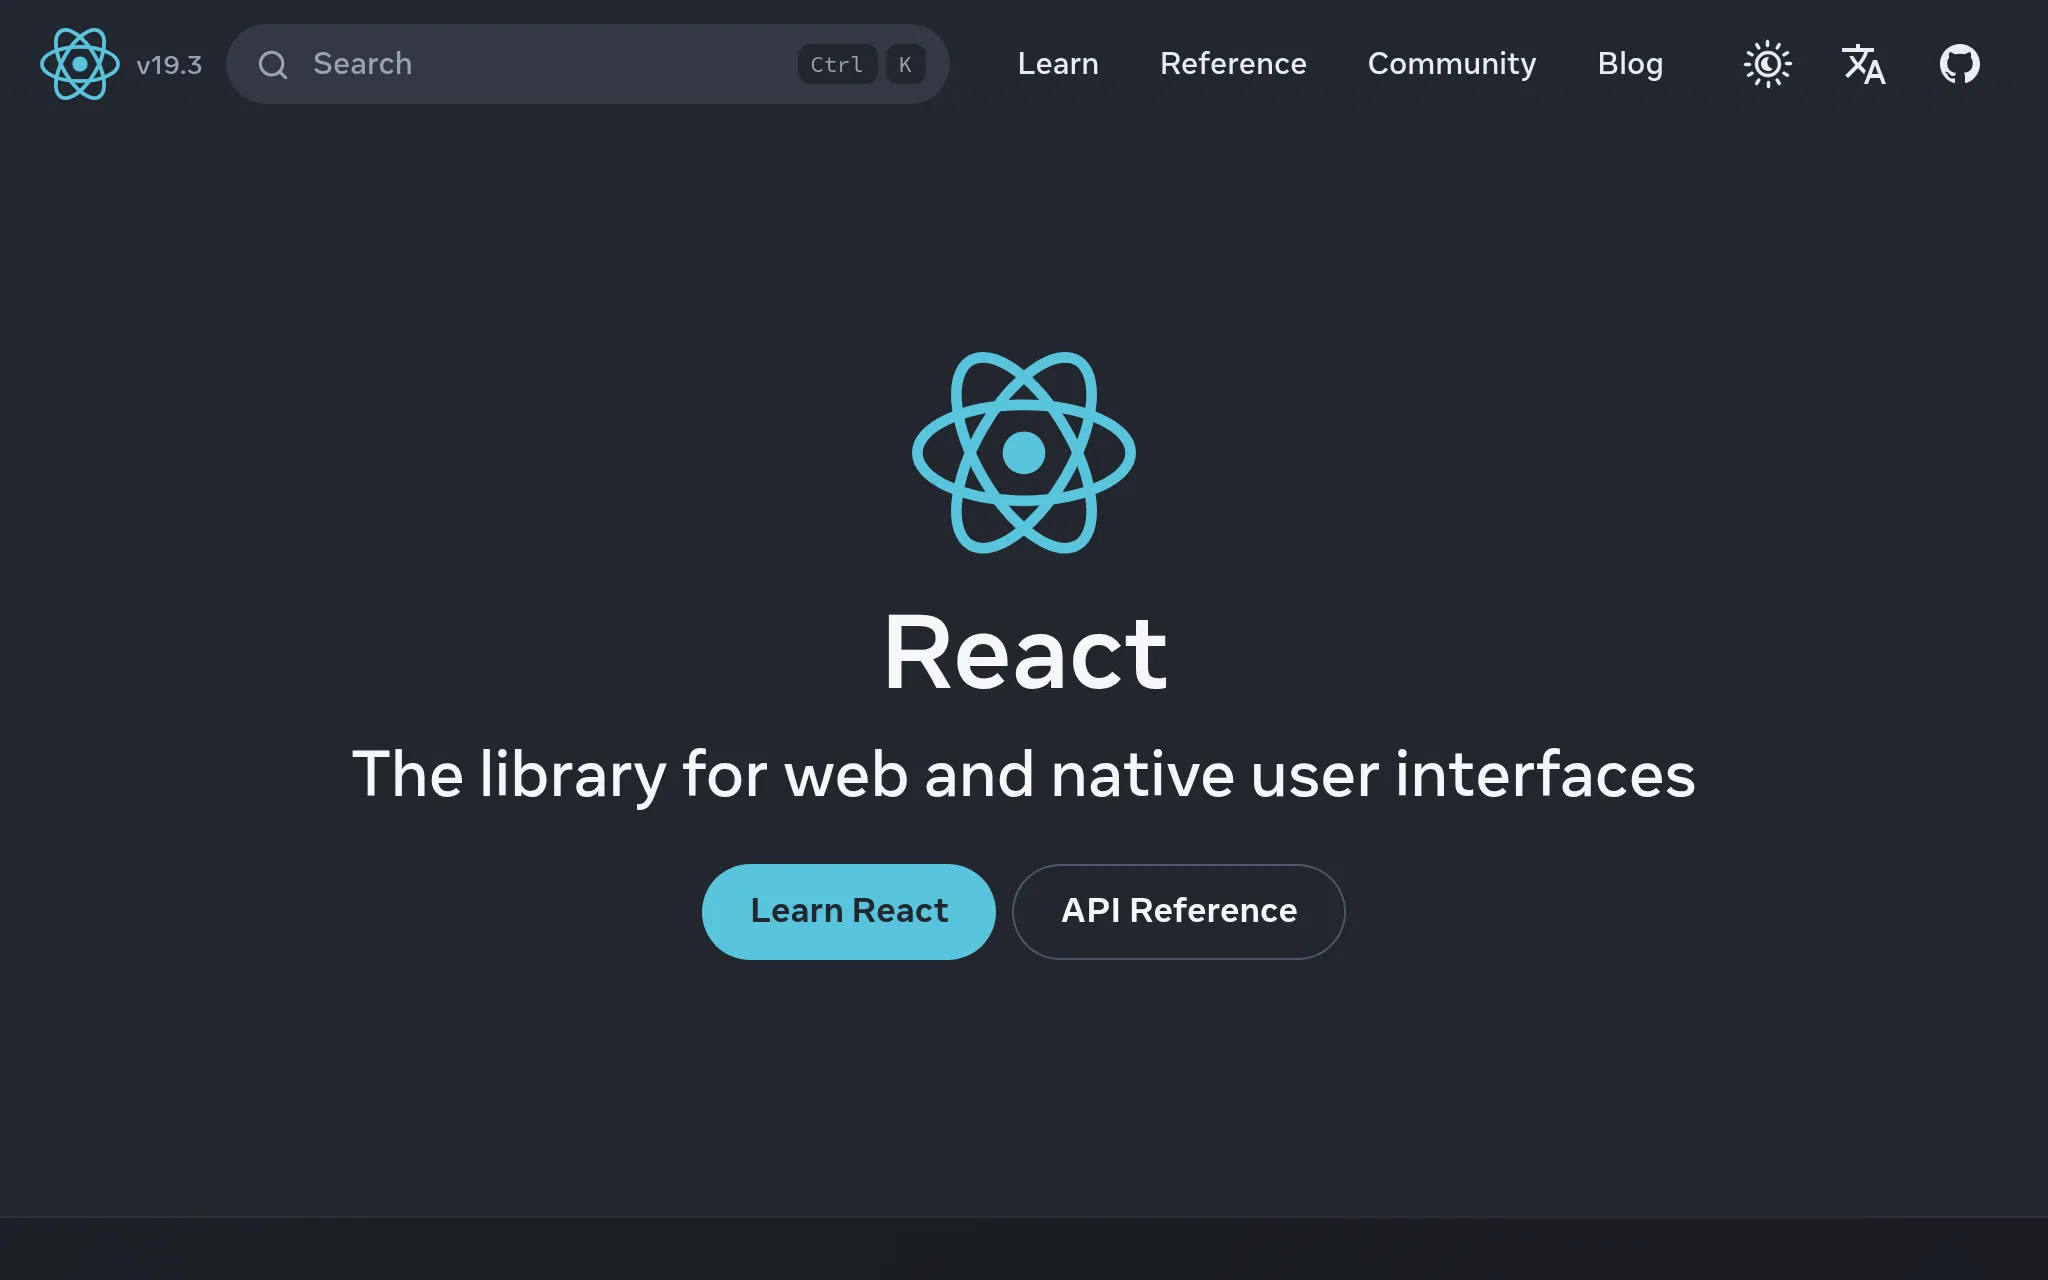Click the K shortcut key badge
This screenshot has height=1280, width=2048.
(905, 65)
